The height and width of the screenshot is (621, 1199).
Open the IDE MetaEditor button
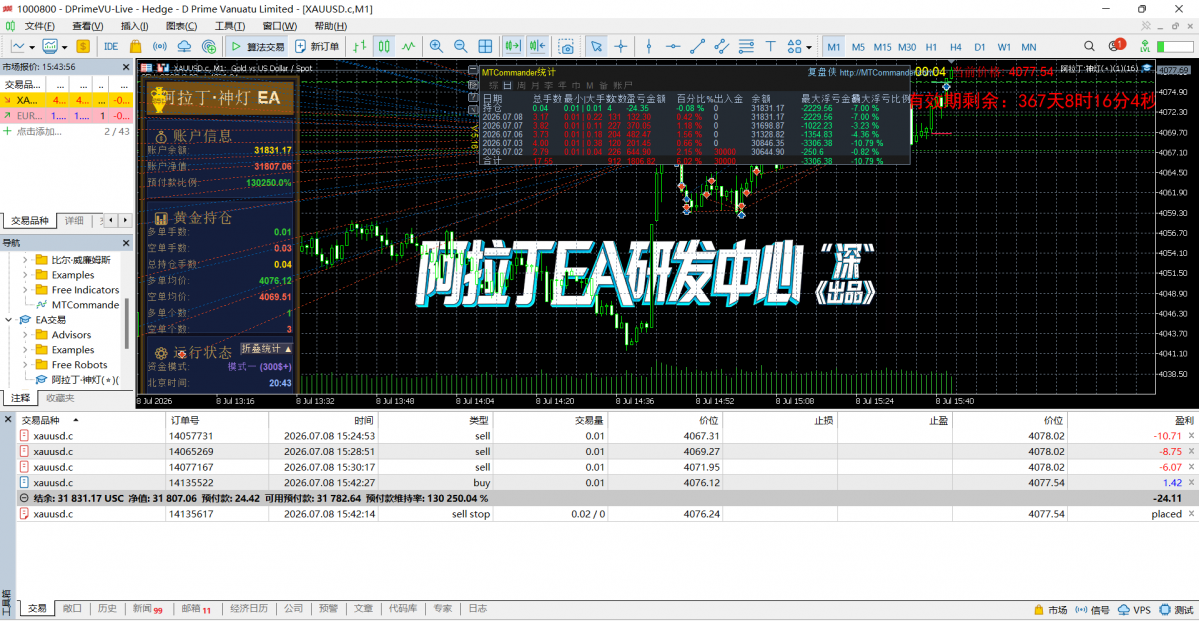click(111, 46)
